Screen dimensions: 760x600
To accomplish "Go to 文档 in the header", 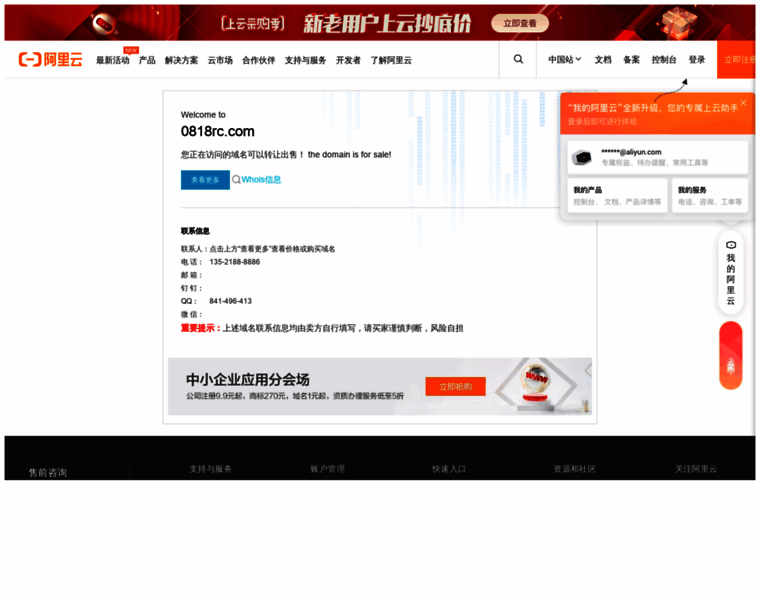I will (603, 59).
